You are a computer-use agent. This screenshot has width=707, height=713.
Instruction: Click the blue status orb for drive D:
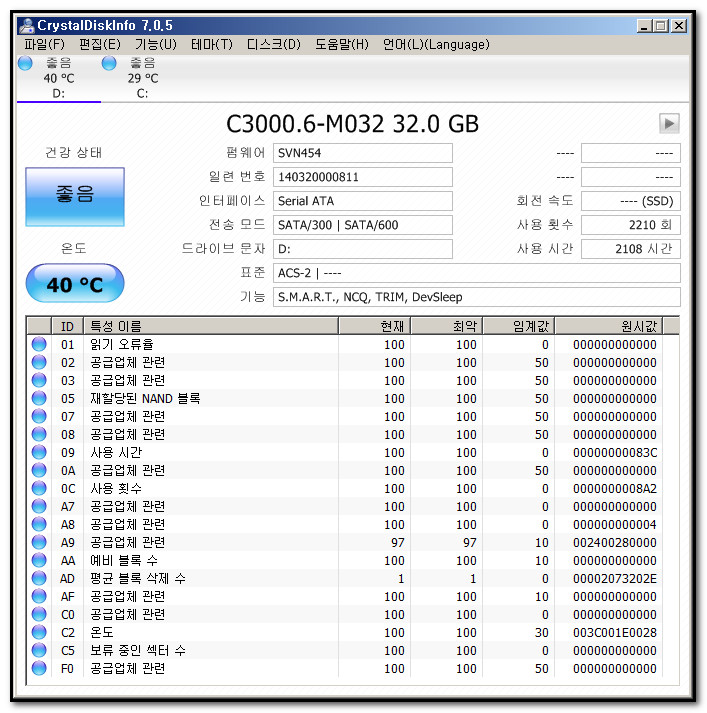[x=25, y=63]
